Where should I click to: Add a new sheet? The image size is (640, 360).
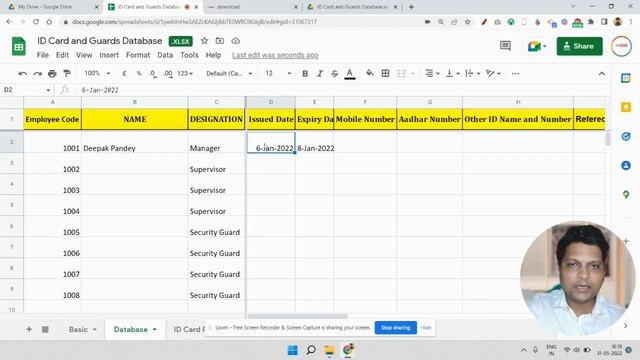[x=29, y=329]
